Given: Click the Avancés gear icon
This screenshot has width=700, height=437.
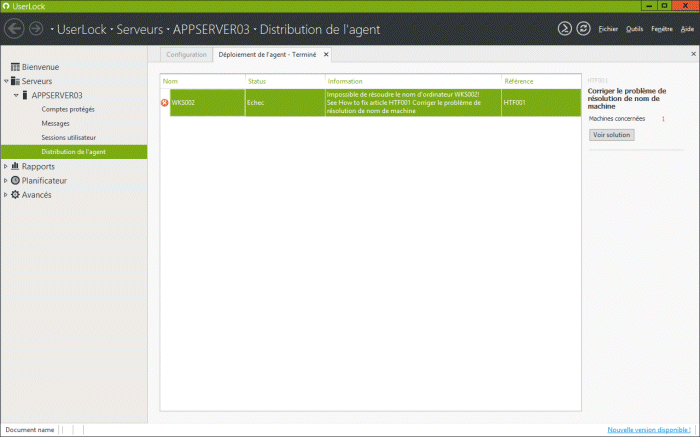Looking at the screenshot, I should pos(15,195).
